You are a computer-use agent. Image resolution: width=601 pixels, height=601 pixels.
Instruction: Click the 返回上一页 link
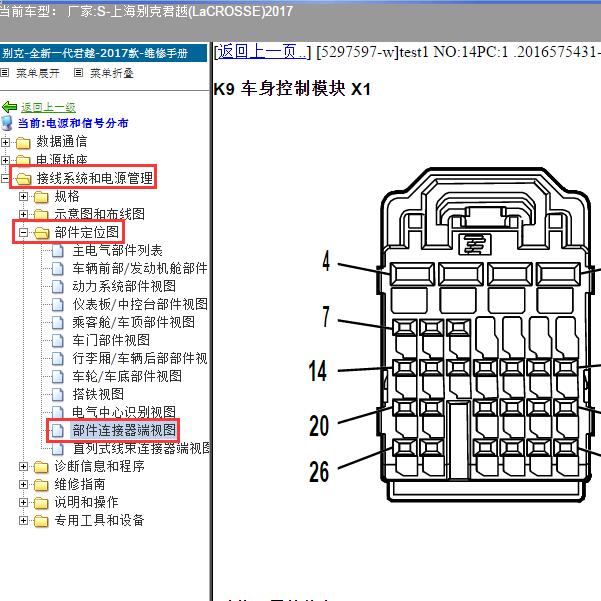tap(262, 51)
